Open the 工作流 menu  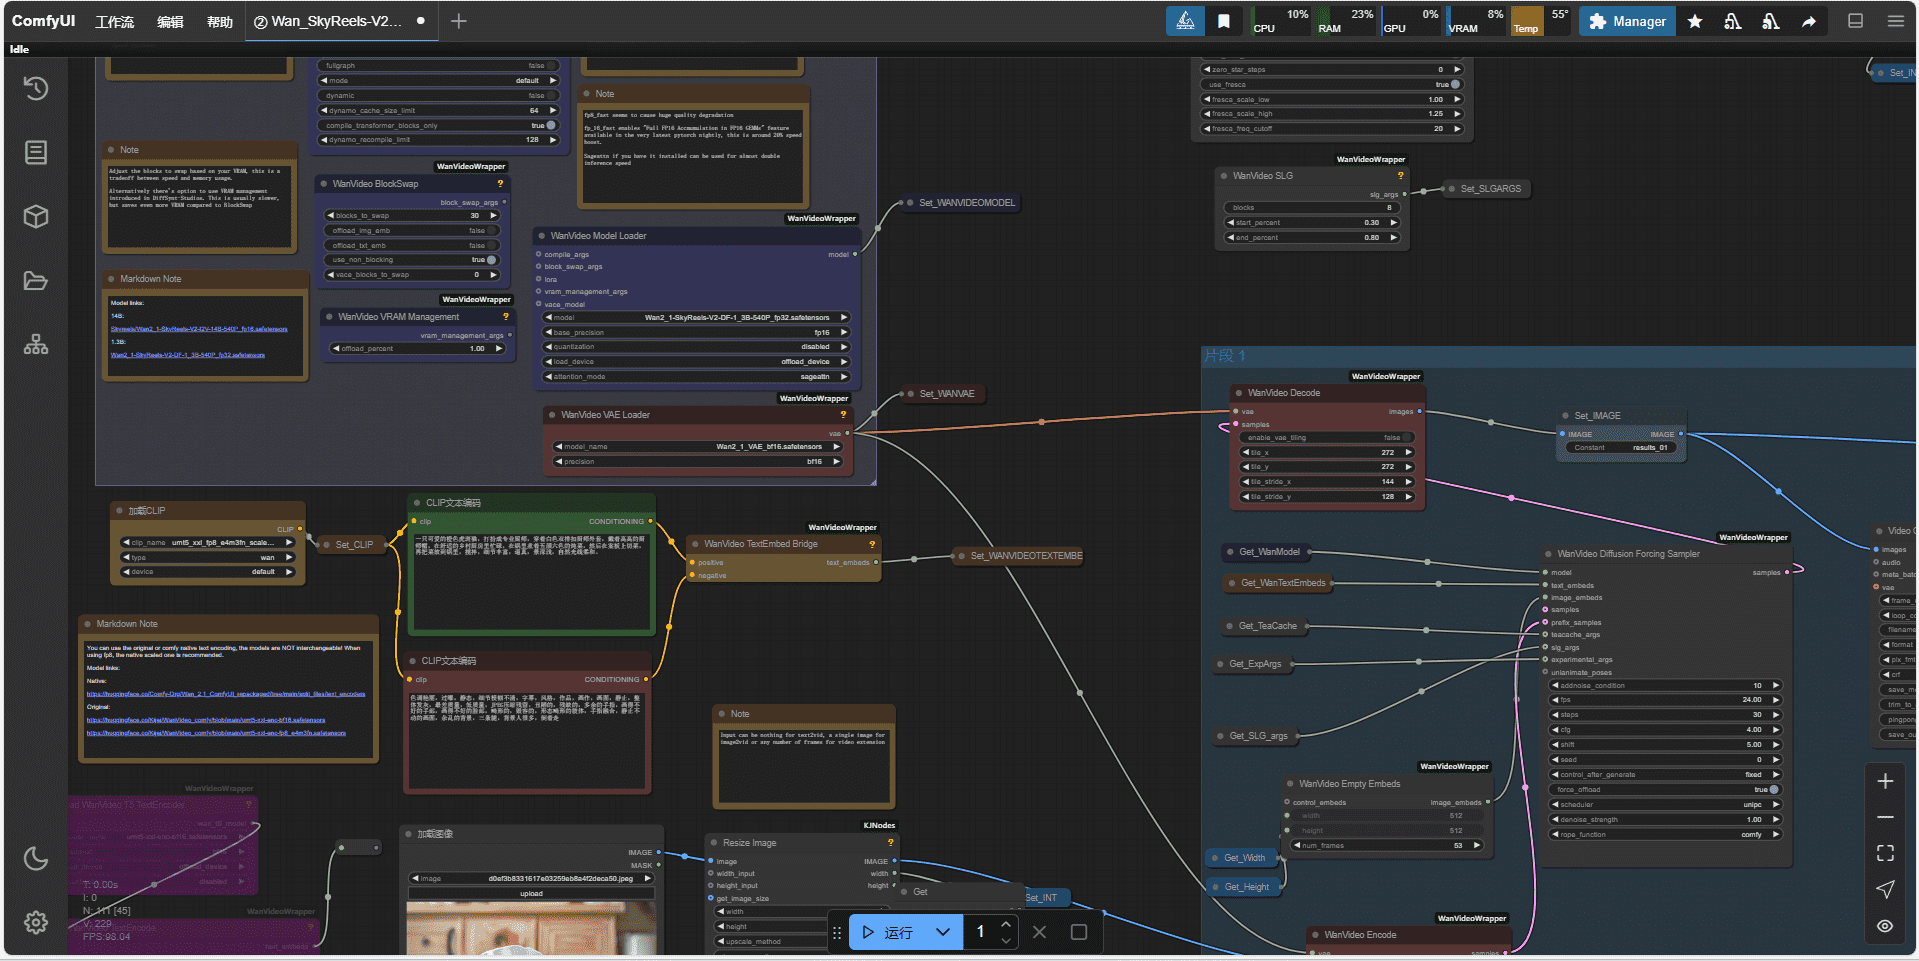(114, 21)
